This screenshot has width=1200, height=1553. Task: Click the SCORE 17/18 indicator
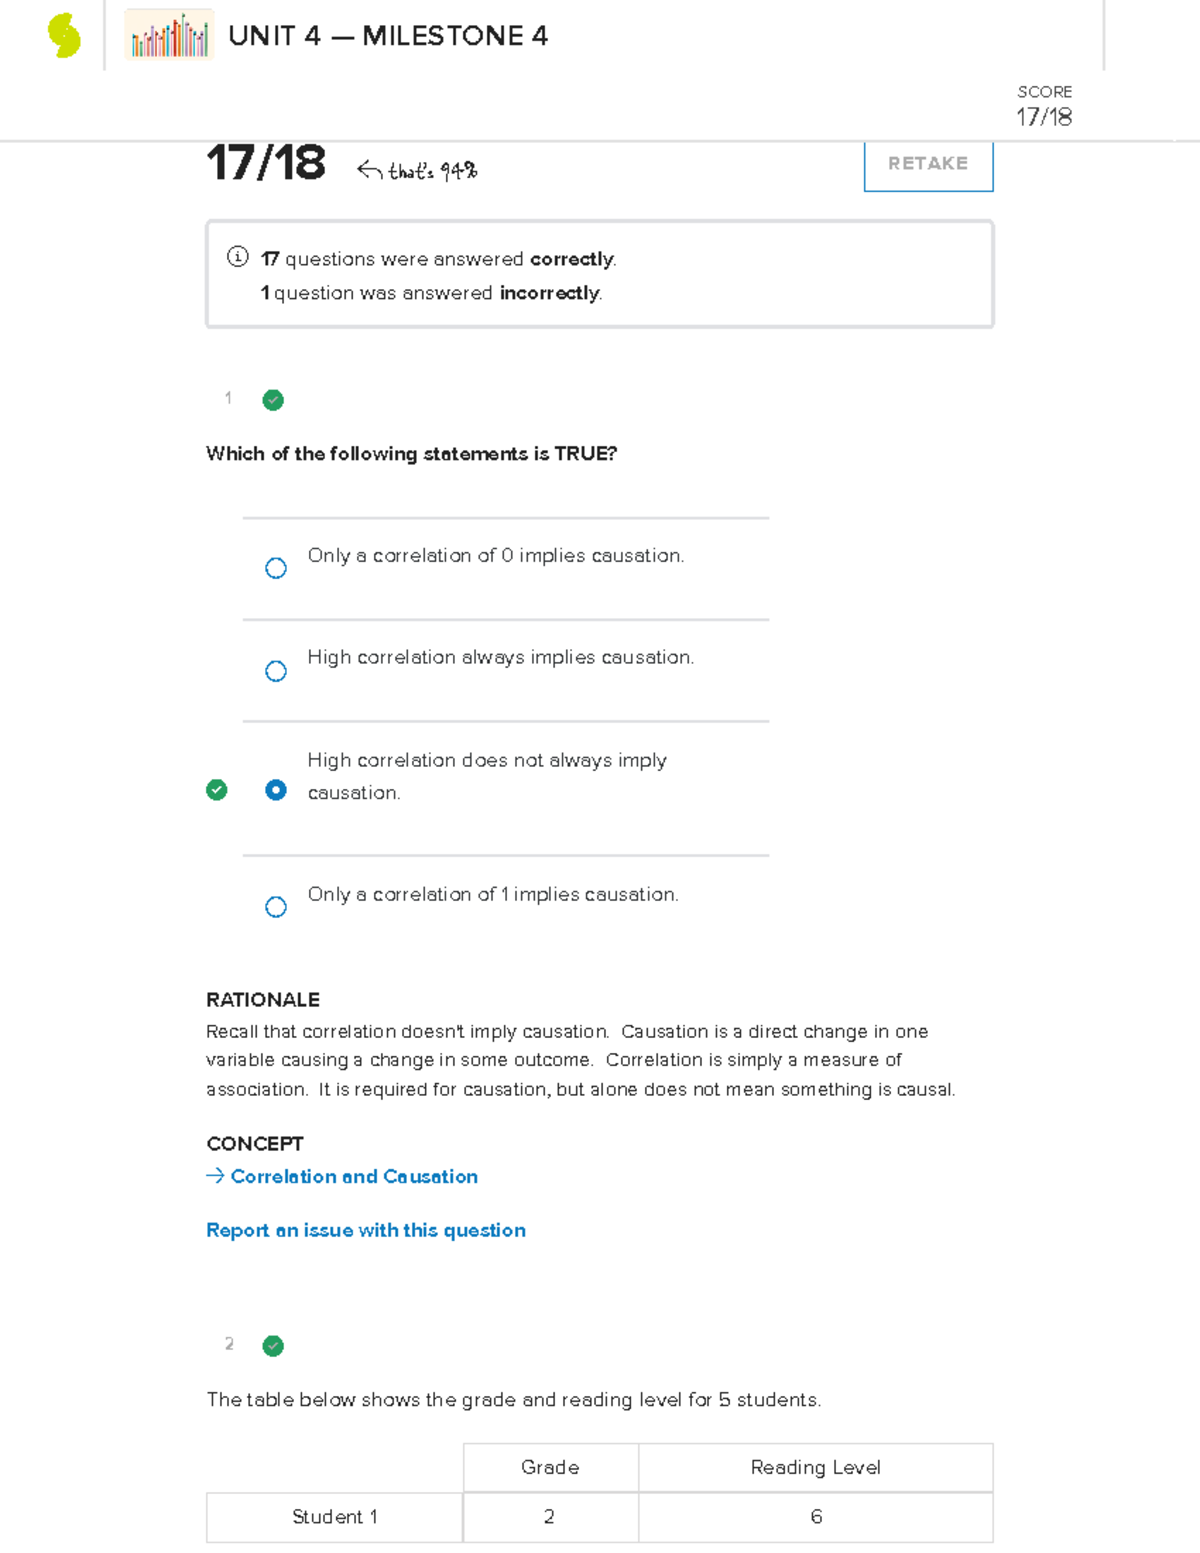[1044, 106]
